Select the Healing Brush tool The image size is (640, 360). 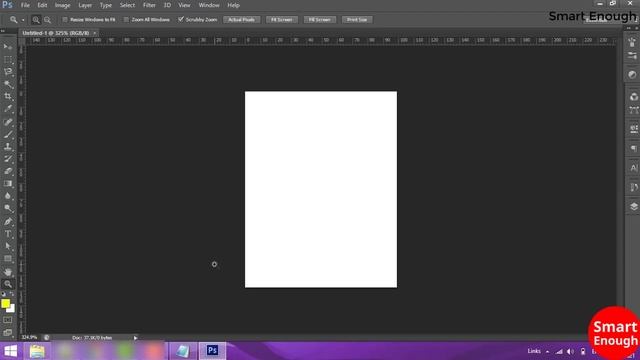8,122
